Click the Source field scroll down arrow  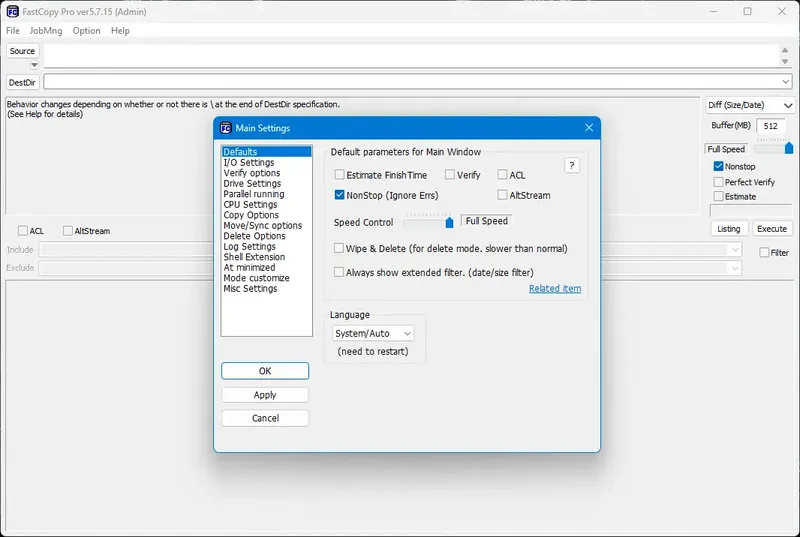pos(785,61)
